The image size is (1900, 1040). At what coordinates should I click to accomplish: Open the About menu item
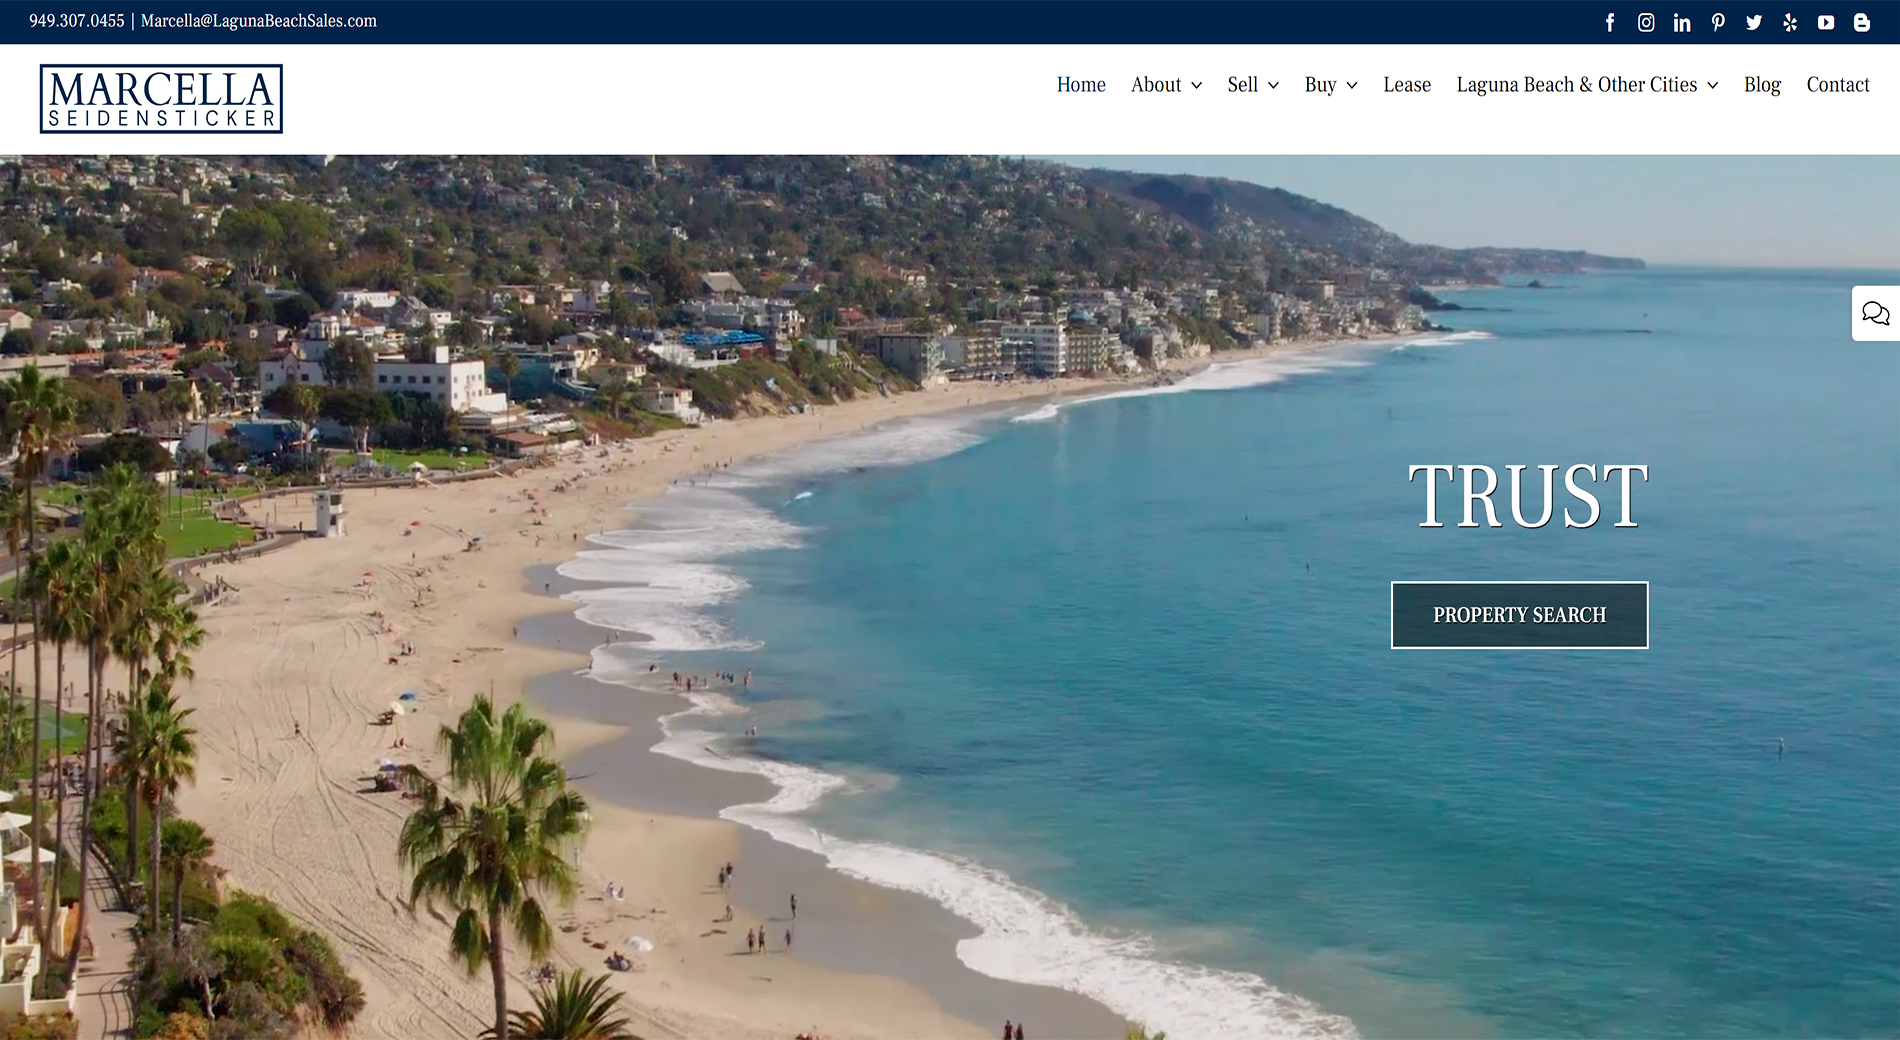1156,85
